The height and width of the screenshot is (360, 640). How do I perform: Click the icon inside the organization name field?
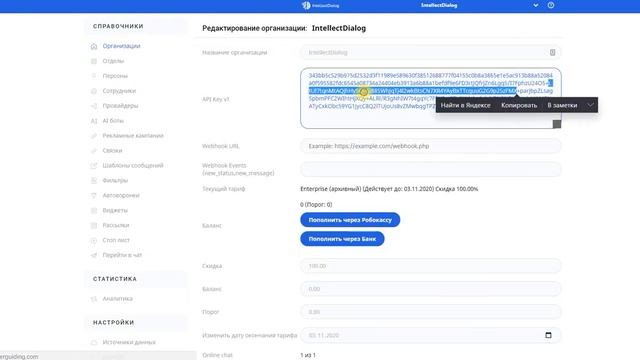[x=552, y=52]
